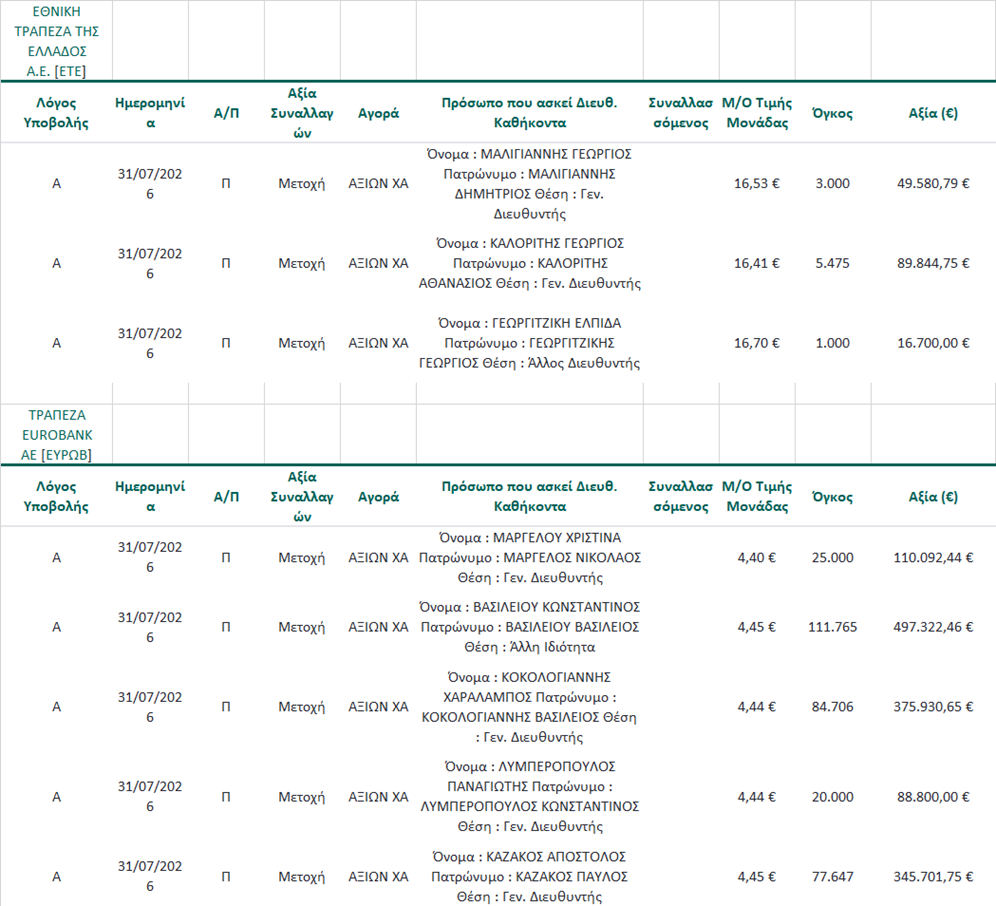Select volume cell 1.000

[833, 343]
